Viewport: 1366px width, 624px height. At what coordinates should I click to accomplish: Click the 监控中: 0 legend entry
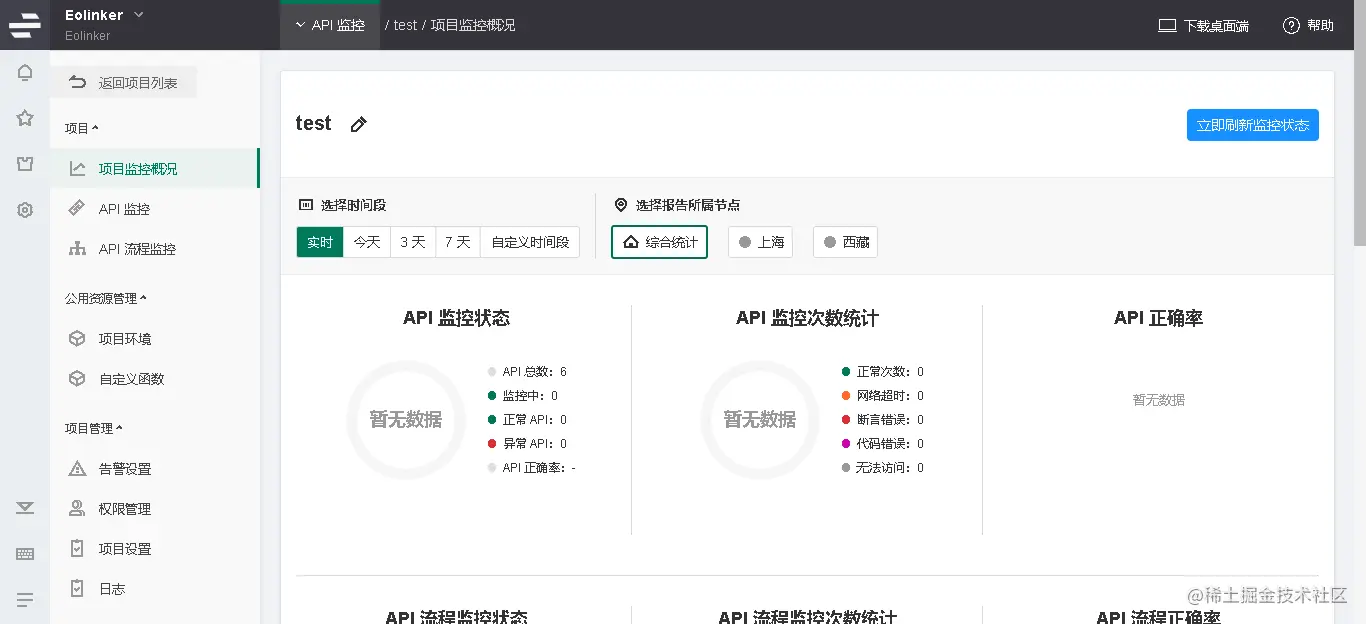(x=523, y=396)
